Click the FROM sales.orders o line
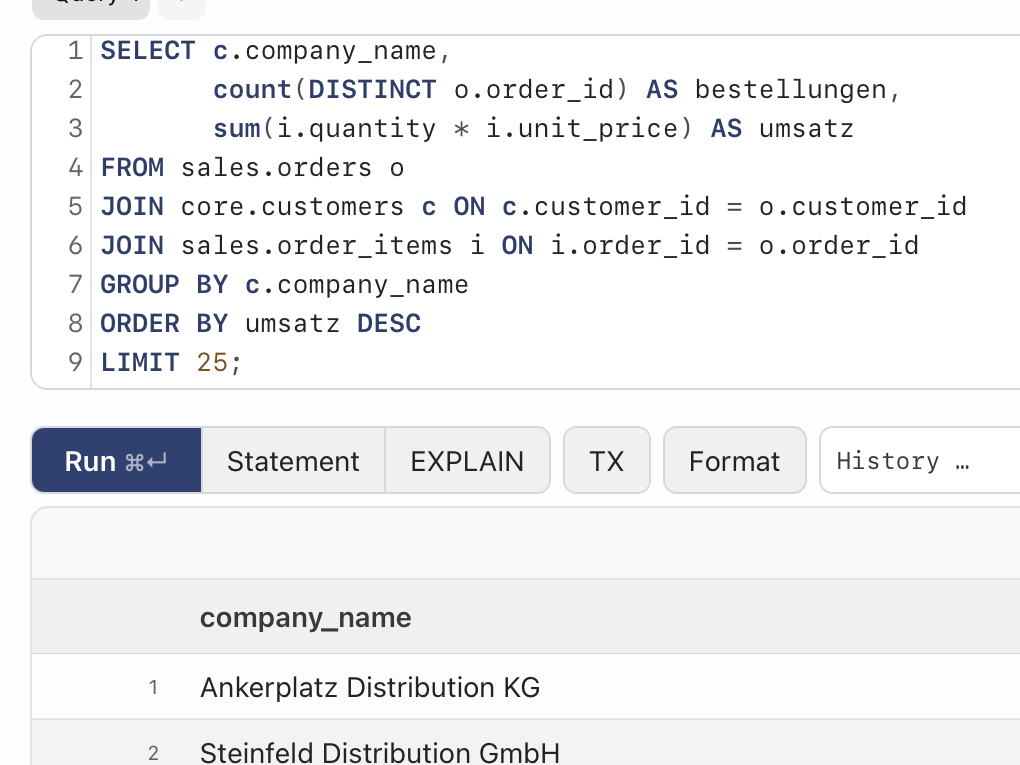Image resolution: width=1020 pixels, height=765 pixels. coord(252,167)
